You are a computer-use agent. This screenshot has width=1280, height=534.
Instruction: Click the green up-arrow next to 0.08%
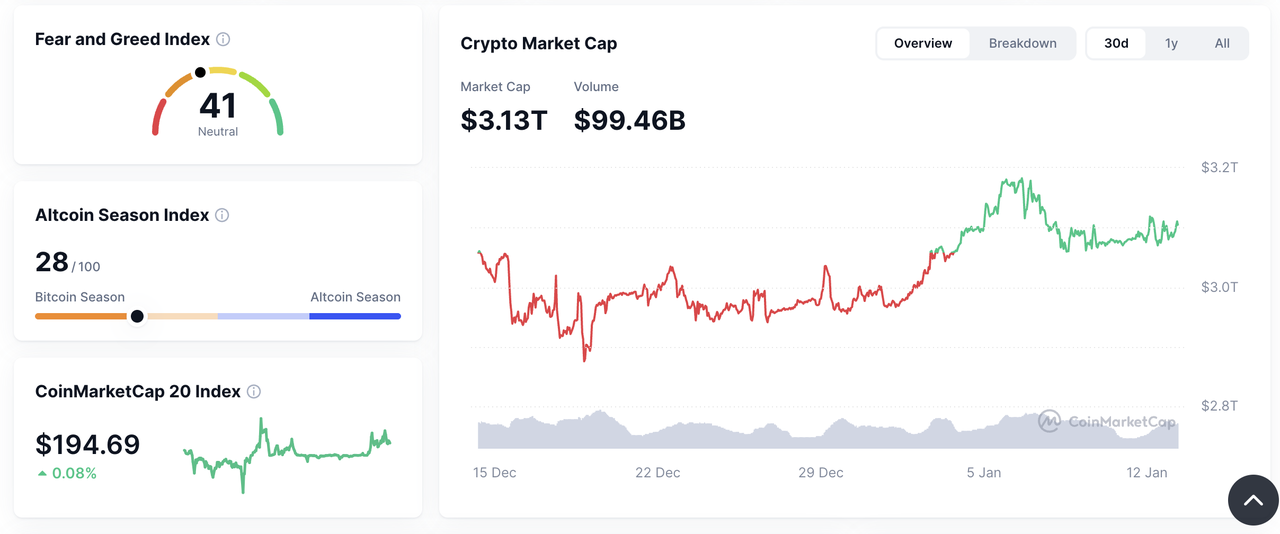point(42,473)
